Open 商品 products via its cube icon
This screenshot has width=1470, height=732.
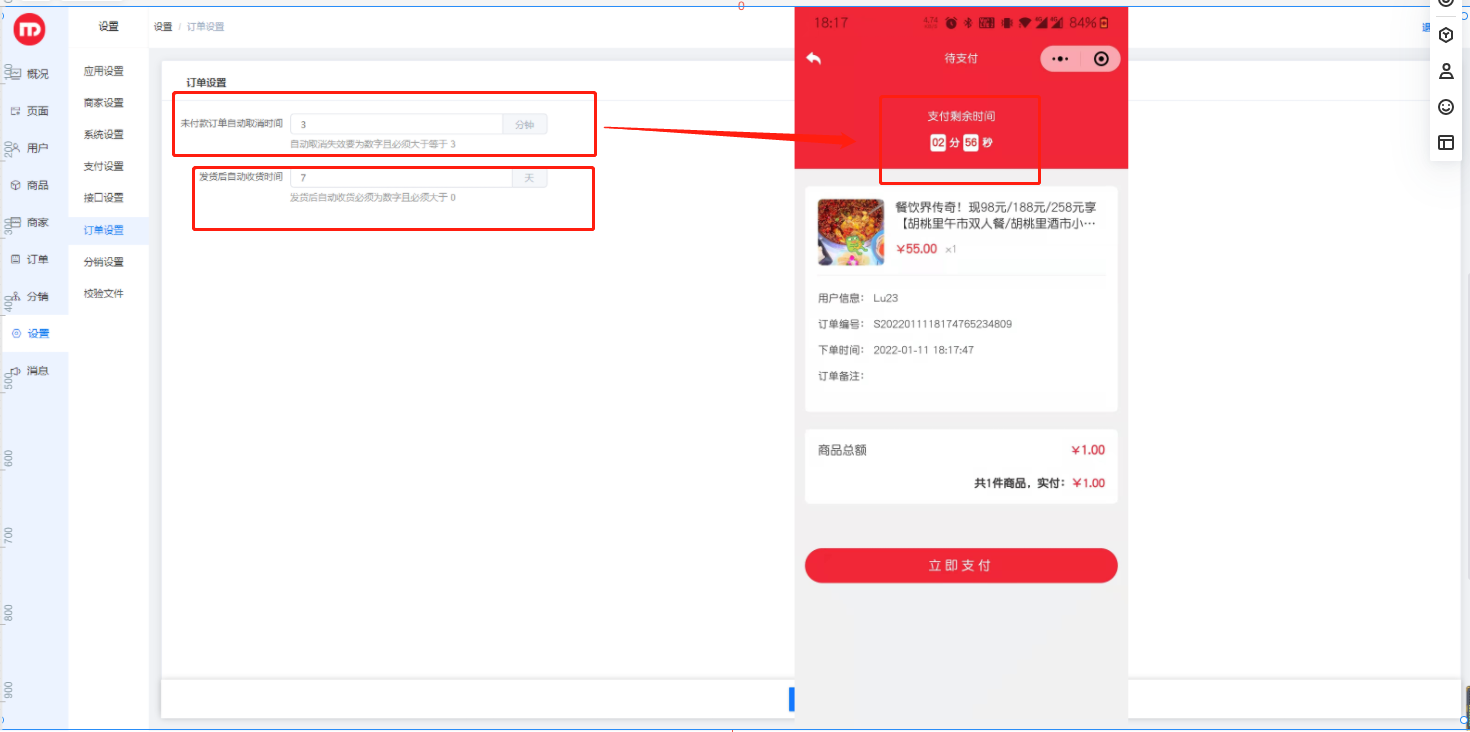[x=15, y=185]
